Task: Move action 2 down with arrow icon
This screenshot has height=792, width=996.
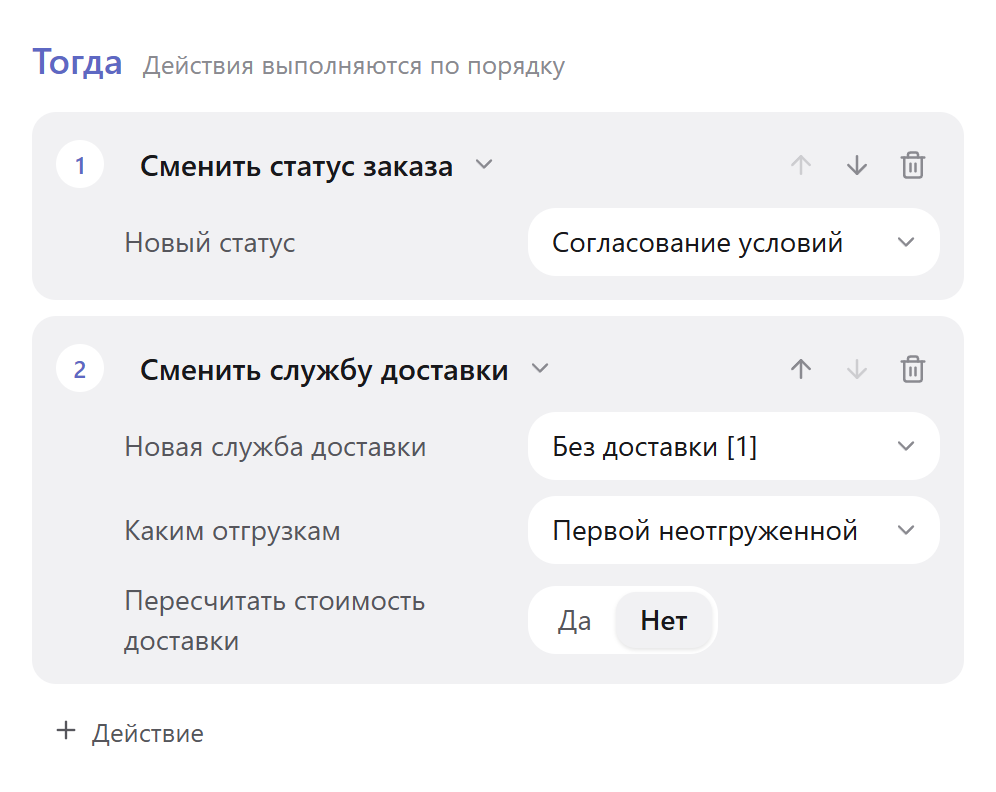Action: pos(857,369)
